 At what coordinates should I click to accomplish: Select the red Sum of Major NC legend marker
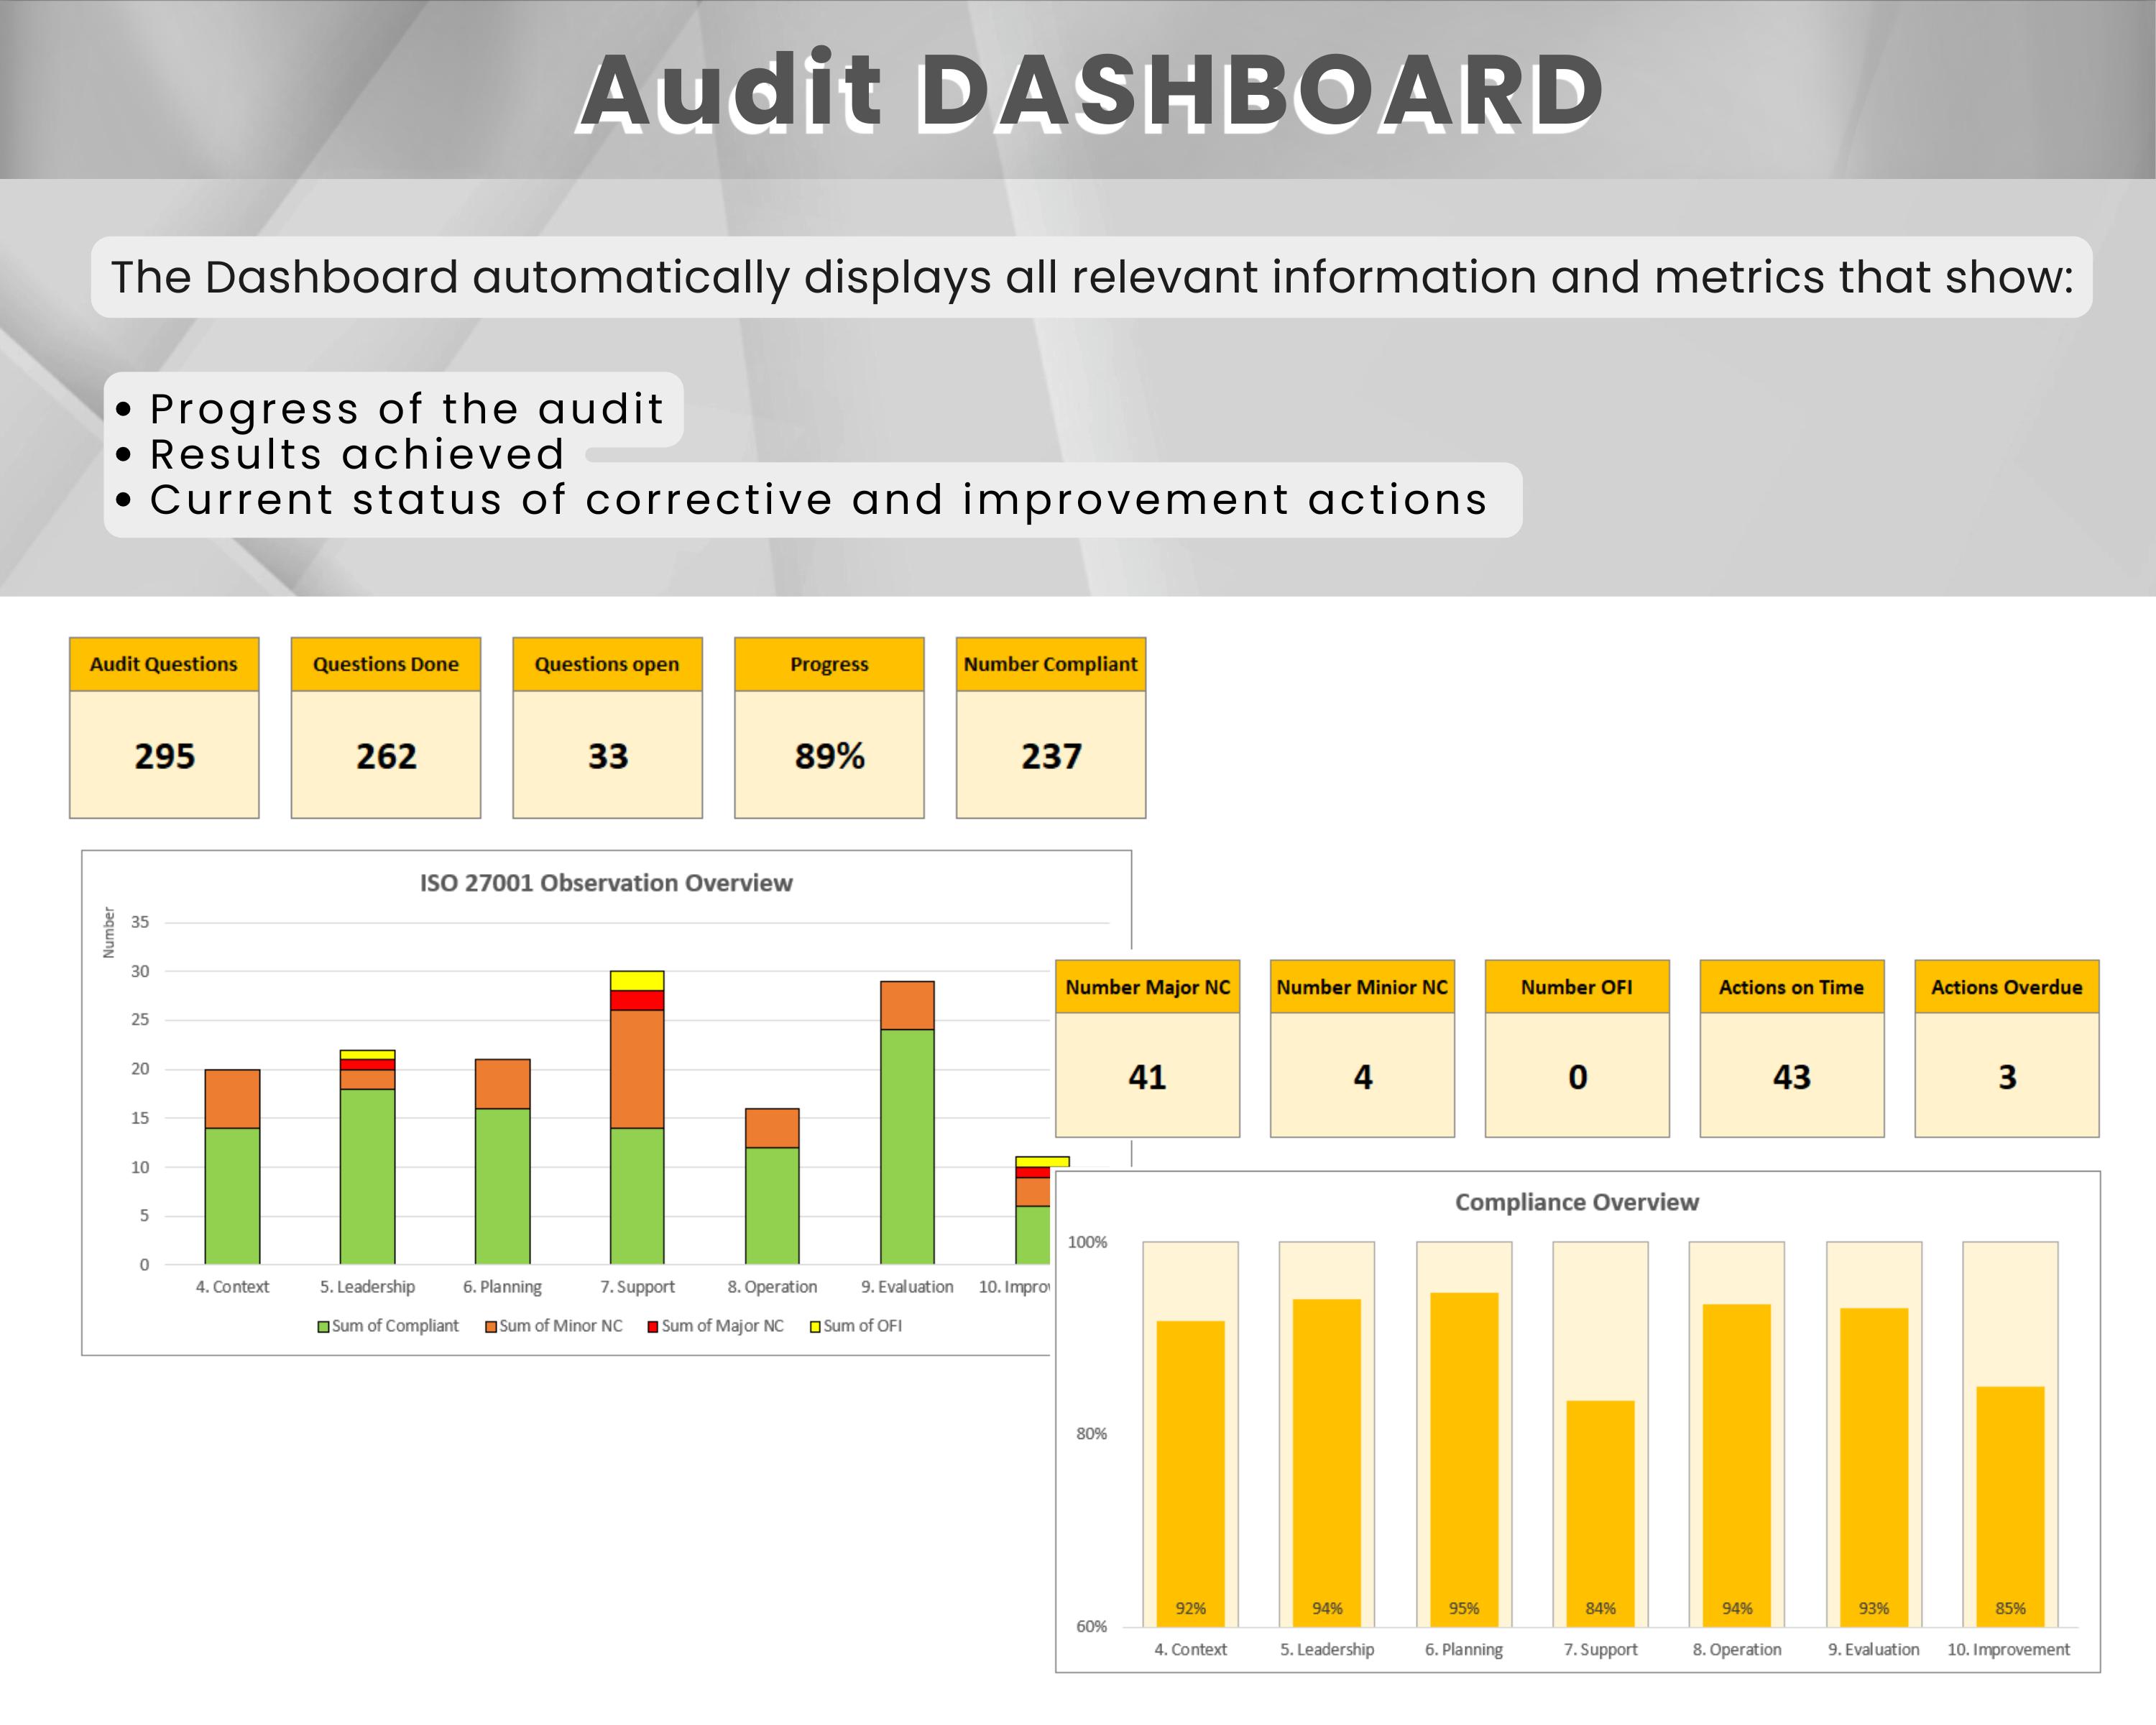click(655, 1325)
